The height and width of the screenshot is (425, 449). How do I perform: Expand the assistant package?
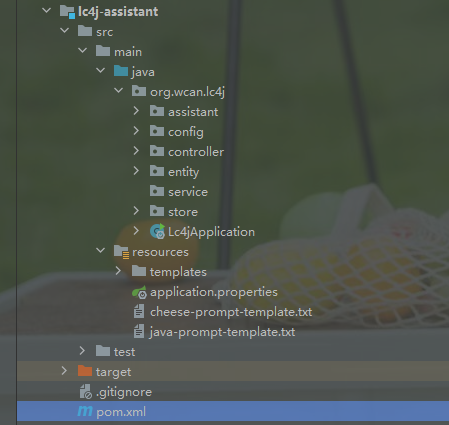point(136,111)
